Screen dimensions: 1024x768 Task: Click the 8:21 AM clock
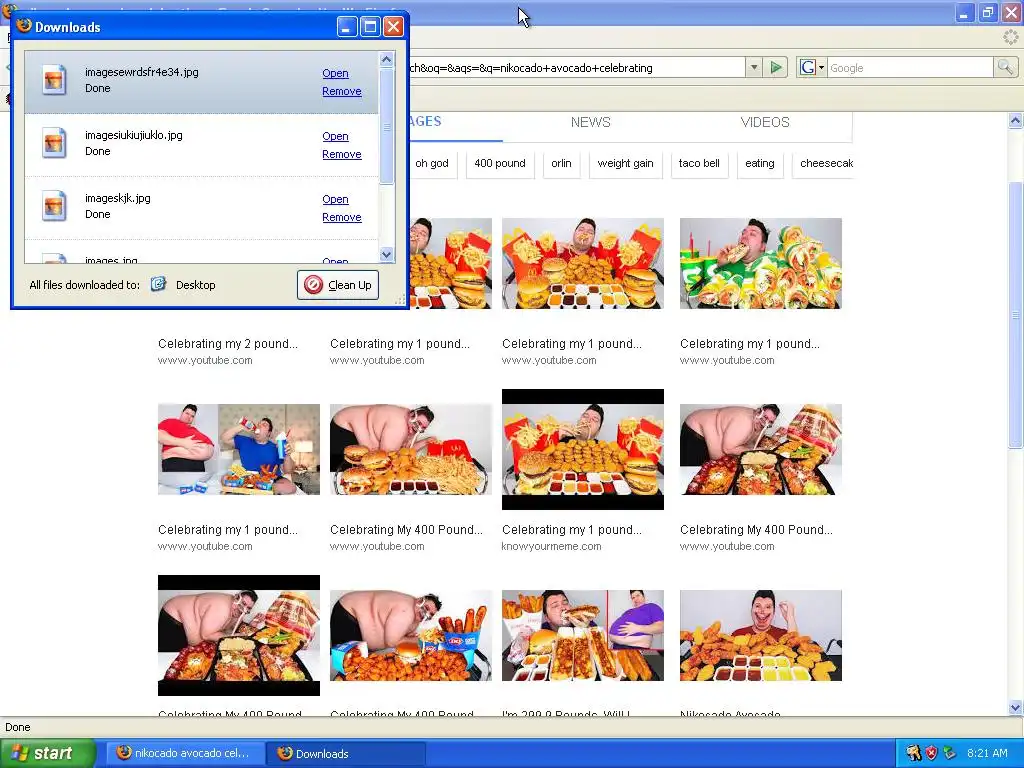pos(987,753)
